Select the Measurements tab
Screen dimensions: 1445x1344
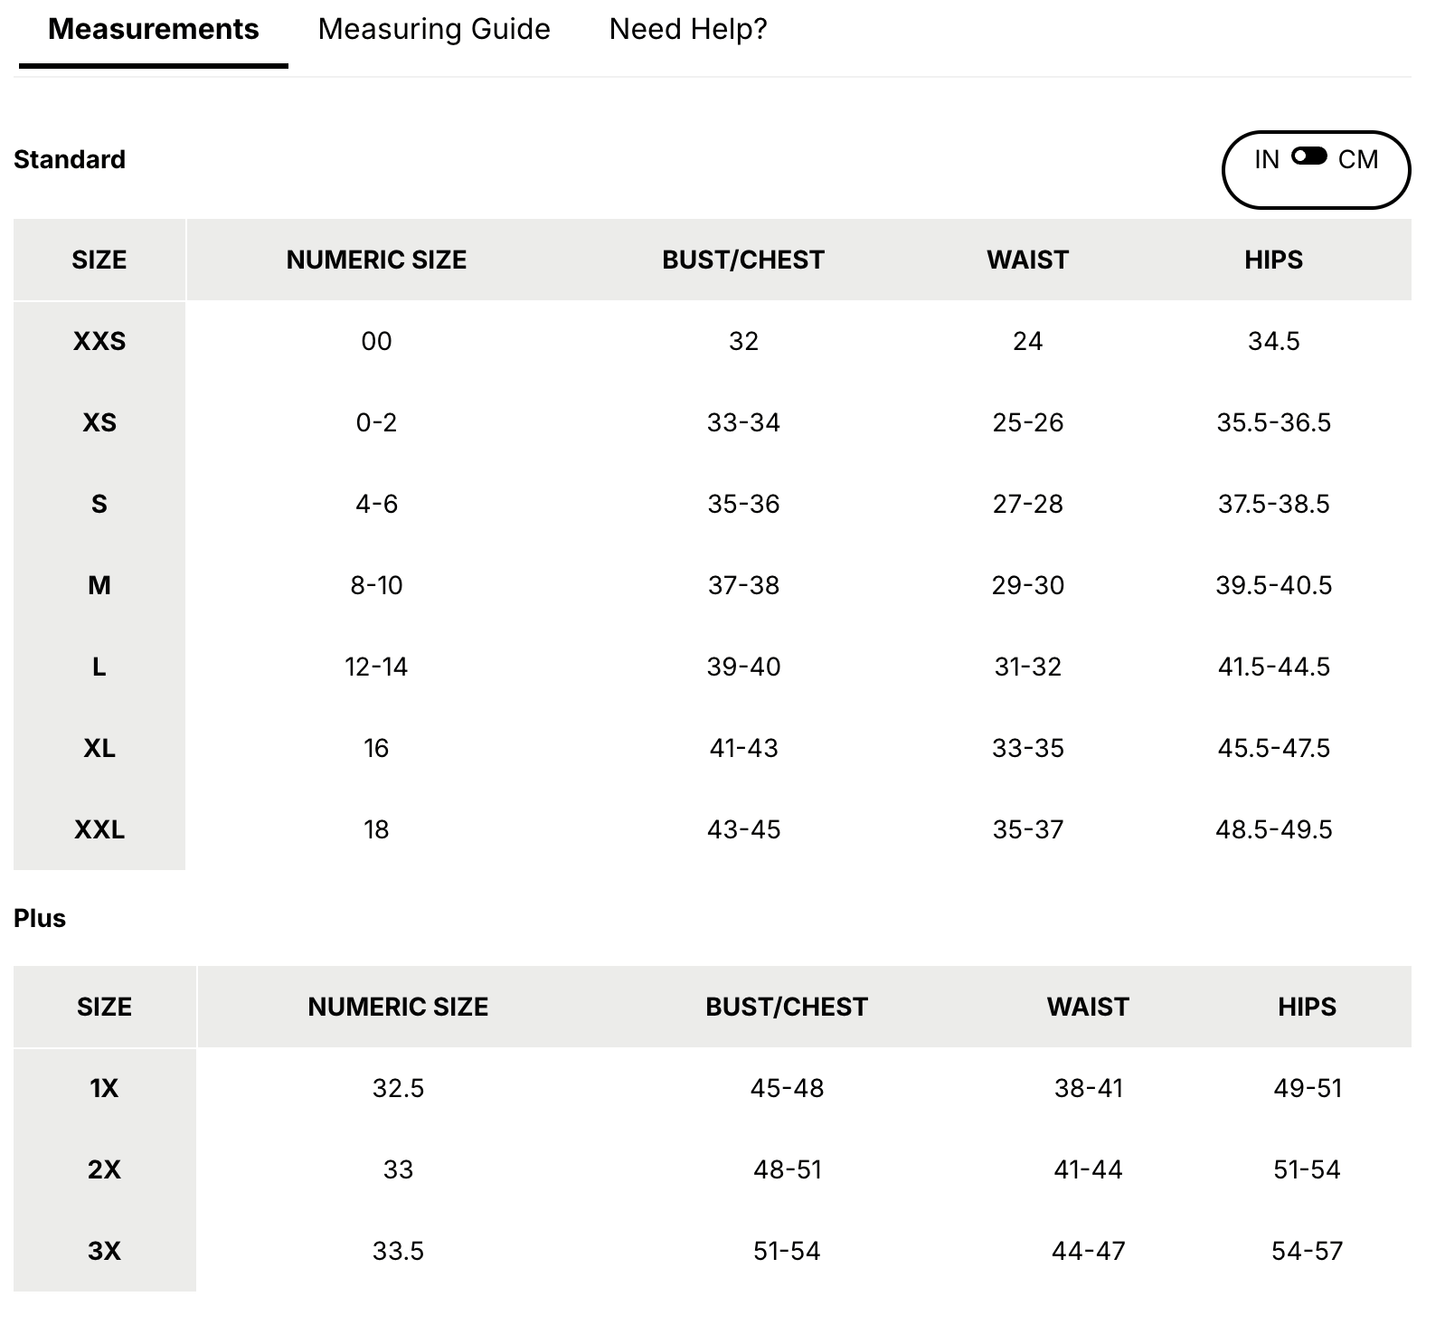(x=153, y=29)
